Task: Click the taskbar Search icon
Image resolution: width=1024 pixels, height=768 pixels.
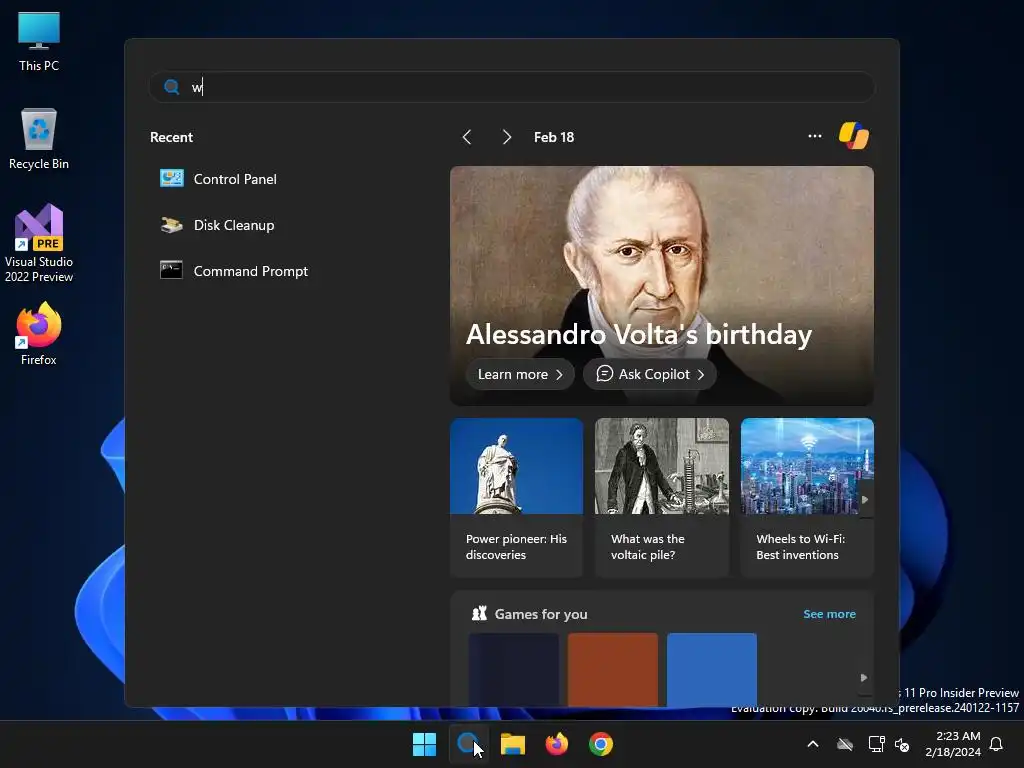Action: point(468,744)
